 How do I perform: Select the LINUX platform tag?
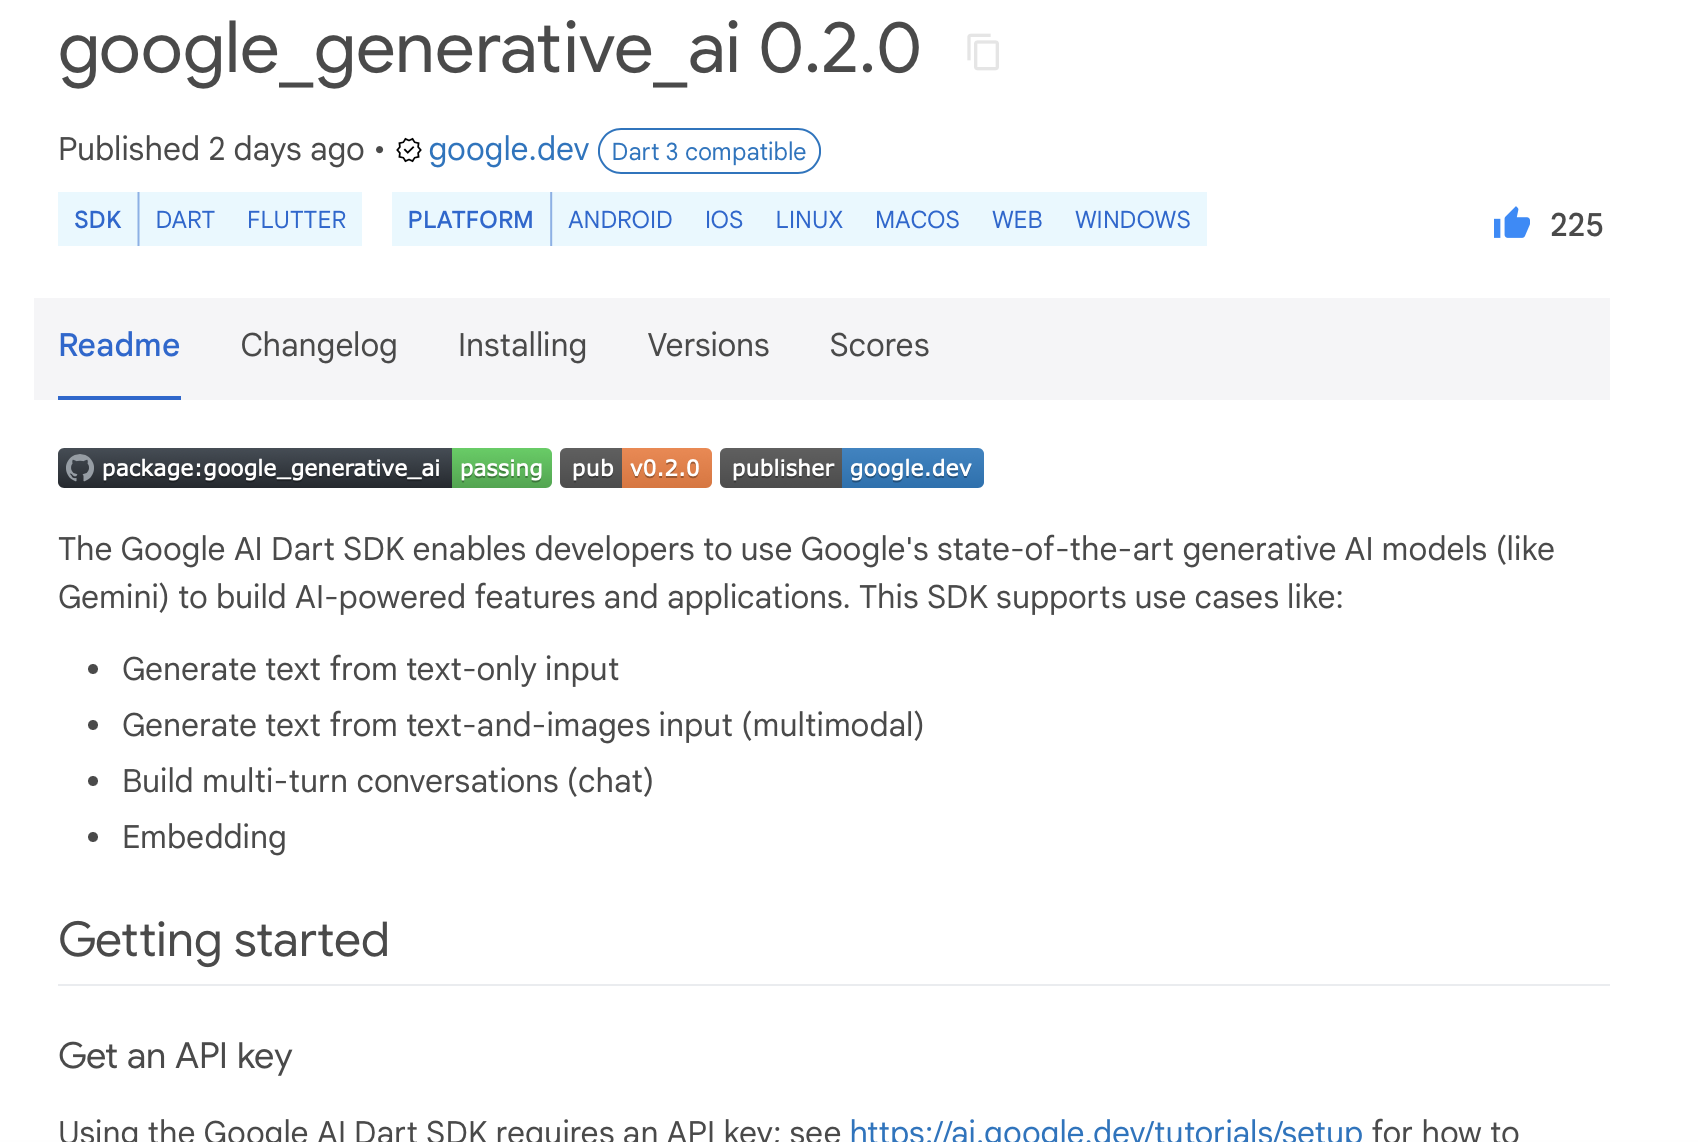point(809,219)
